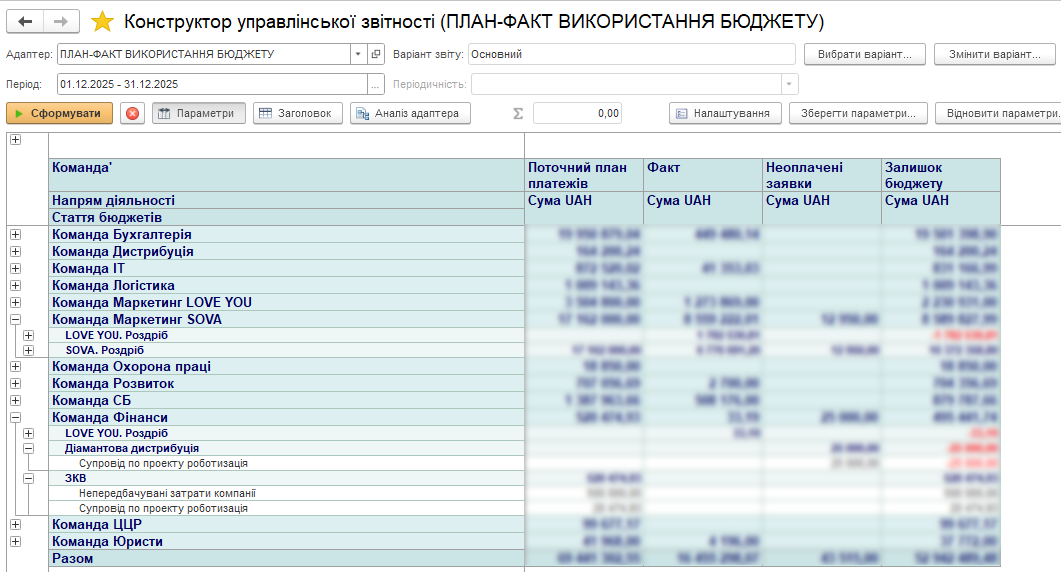This screenshot has width=1061, height=572.
Task: Open the Адаптер dropdown arrow
Action: 359,54
